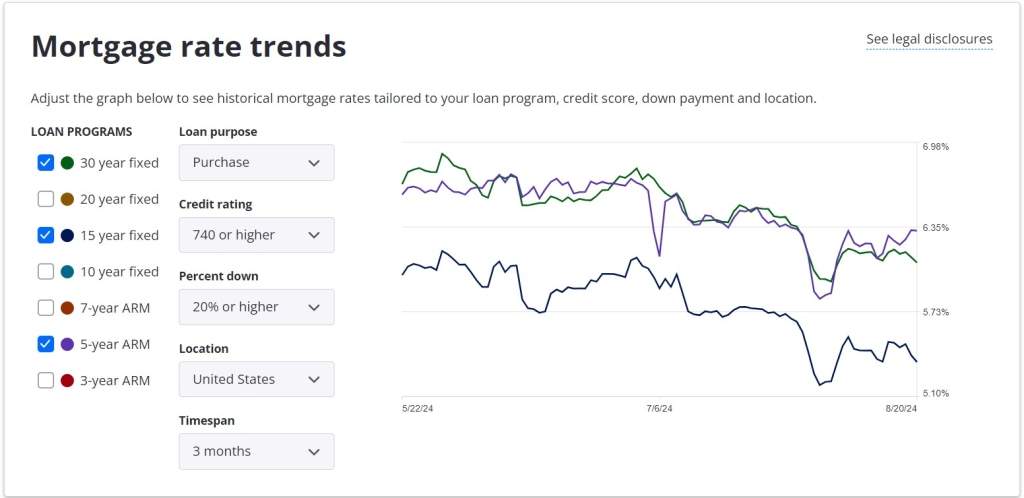The width and height of the screenshot is (1024, 498).
Task: Disable the 5-year ARM checkbox
Action: (45, 344)
